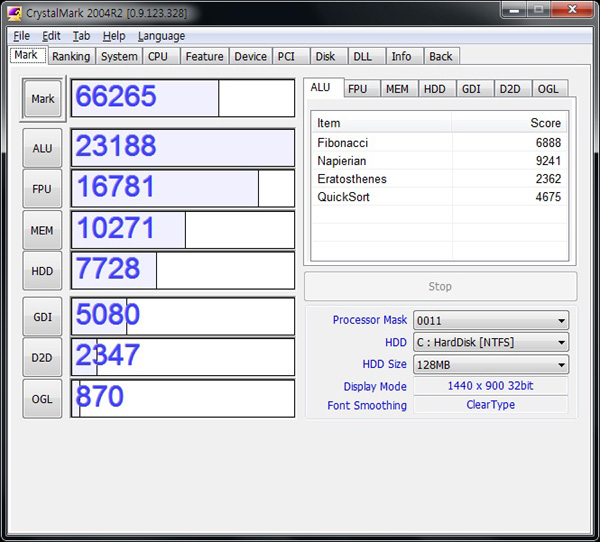Screen dimensions: 600x542
Task: Open the File menu
Action: [21, 36]
